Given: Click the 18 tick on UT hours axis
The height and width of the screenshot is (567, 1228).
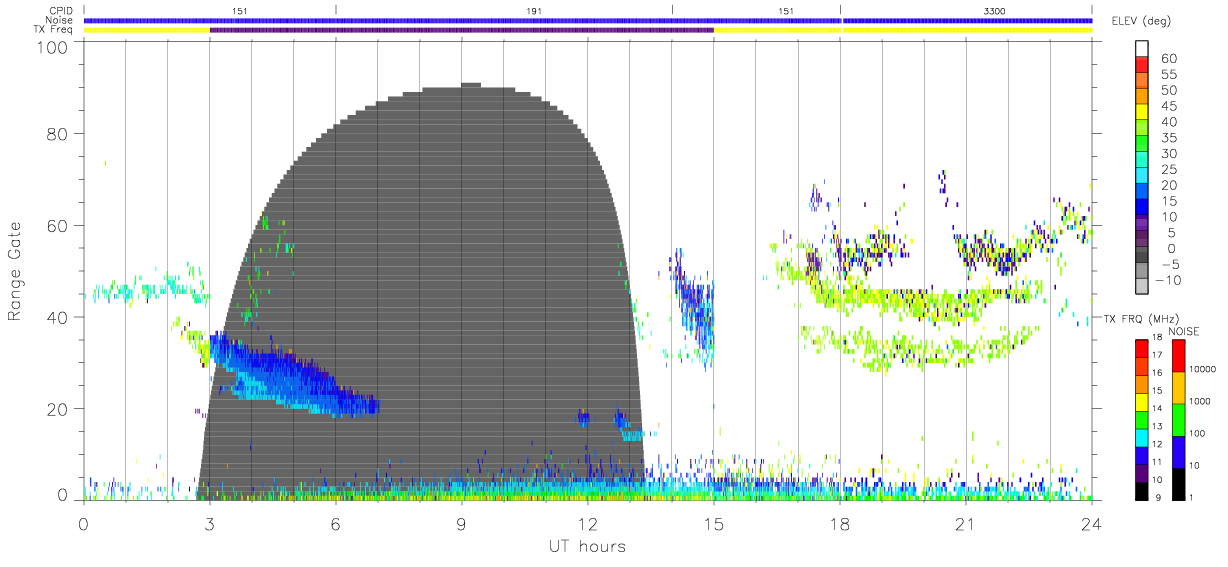Looking at the screenshot, I should click(x=840, y=524).
